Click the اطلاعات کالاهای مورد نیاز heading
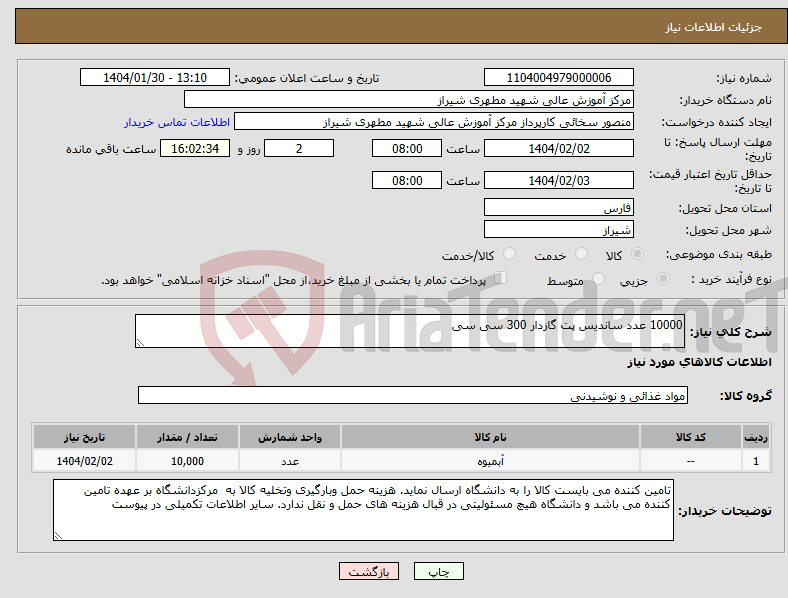 pos(699,362)
